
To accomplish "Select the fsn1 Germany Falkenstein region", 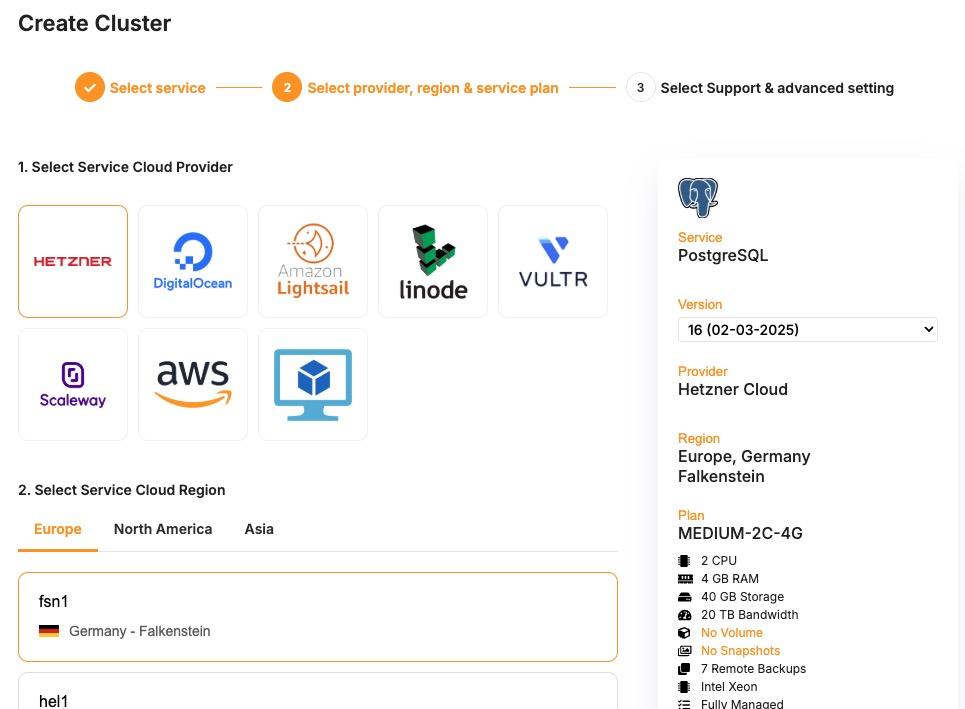I will click(x=318, y=616).
